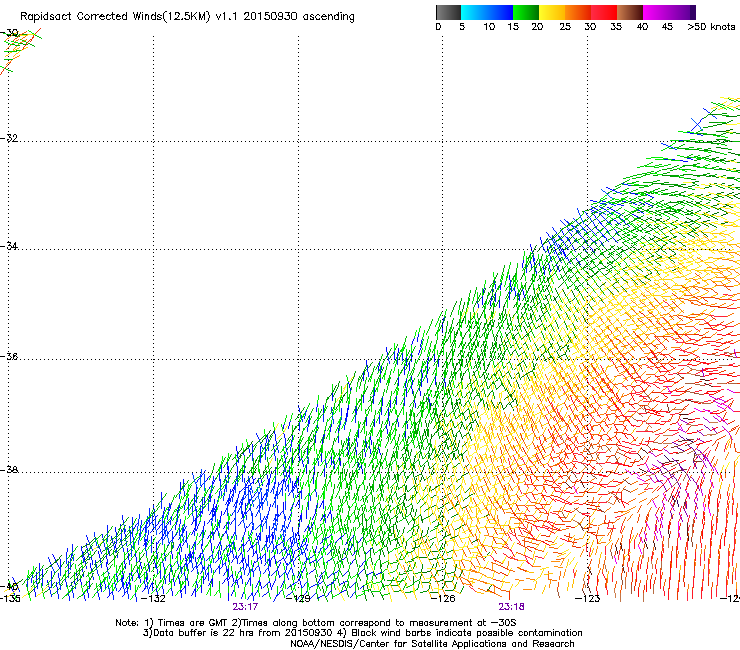The width and height of the screenshot is (740, 650).
Task: Click the brown 35-40 knots legend segment
Action: [x=630, y=12]
